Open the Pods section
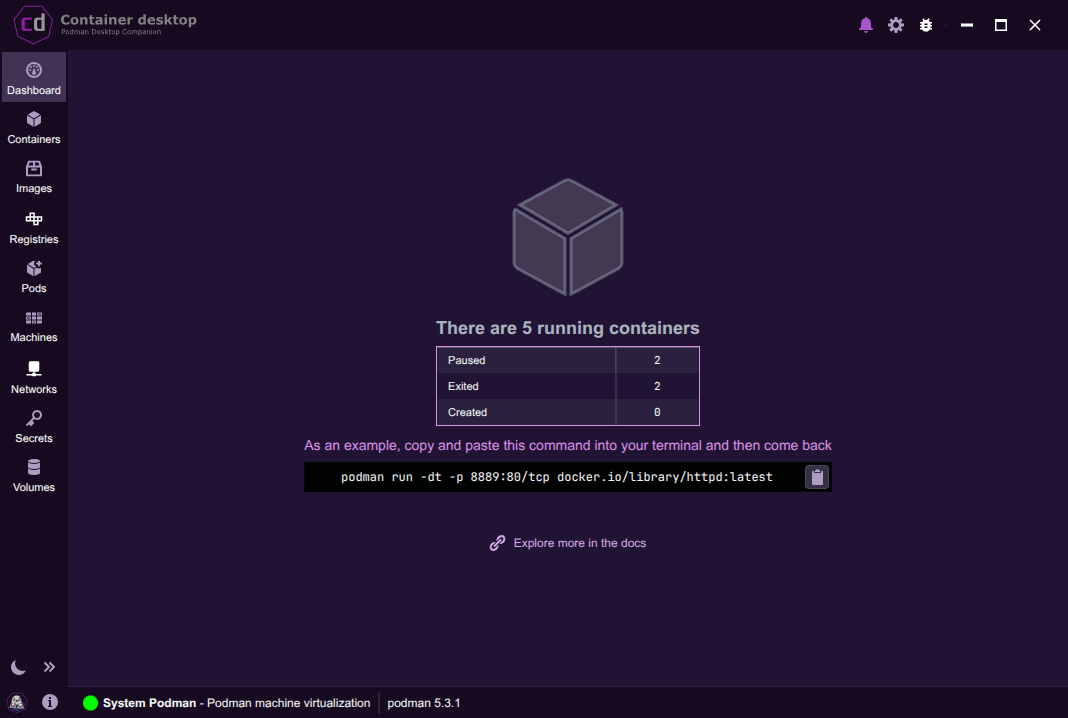Screen dimensions: 1068x718 [x=33, y=277]
